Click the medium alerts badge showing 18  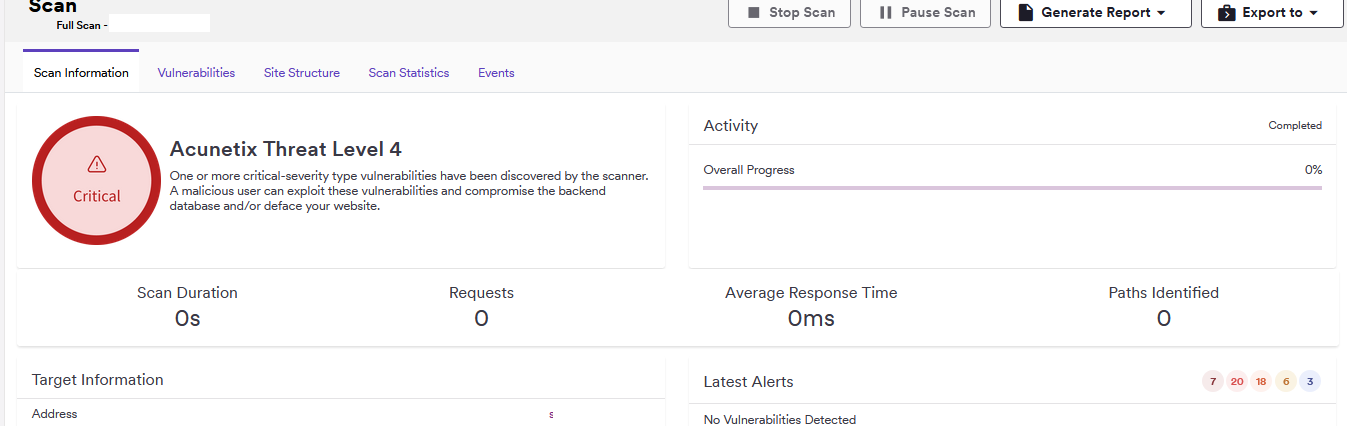coord(1261,382)
